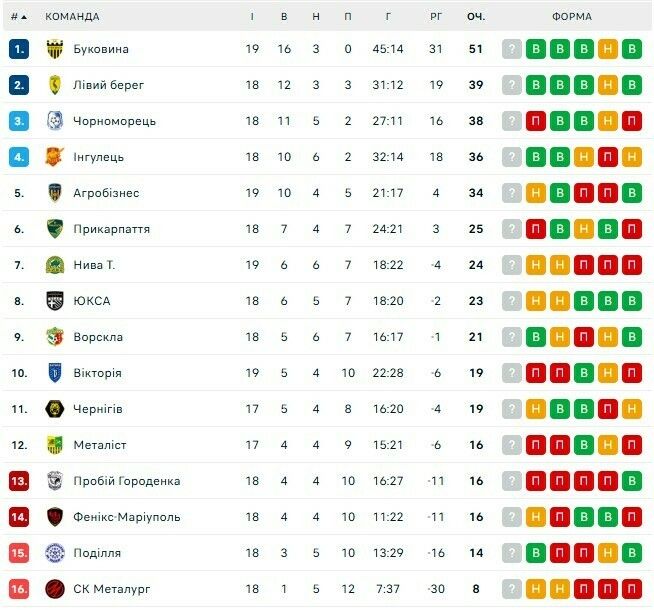Open Чорноморець team crest

[x=55, y=121]
